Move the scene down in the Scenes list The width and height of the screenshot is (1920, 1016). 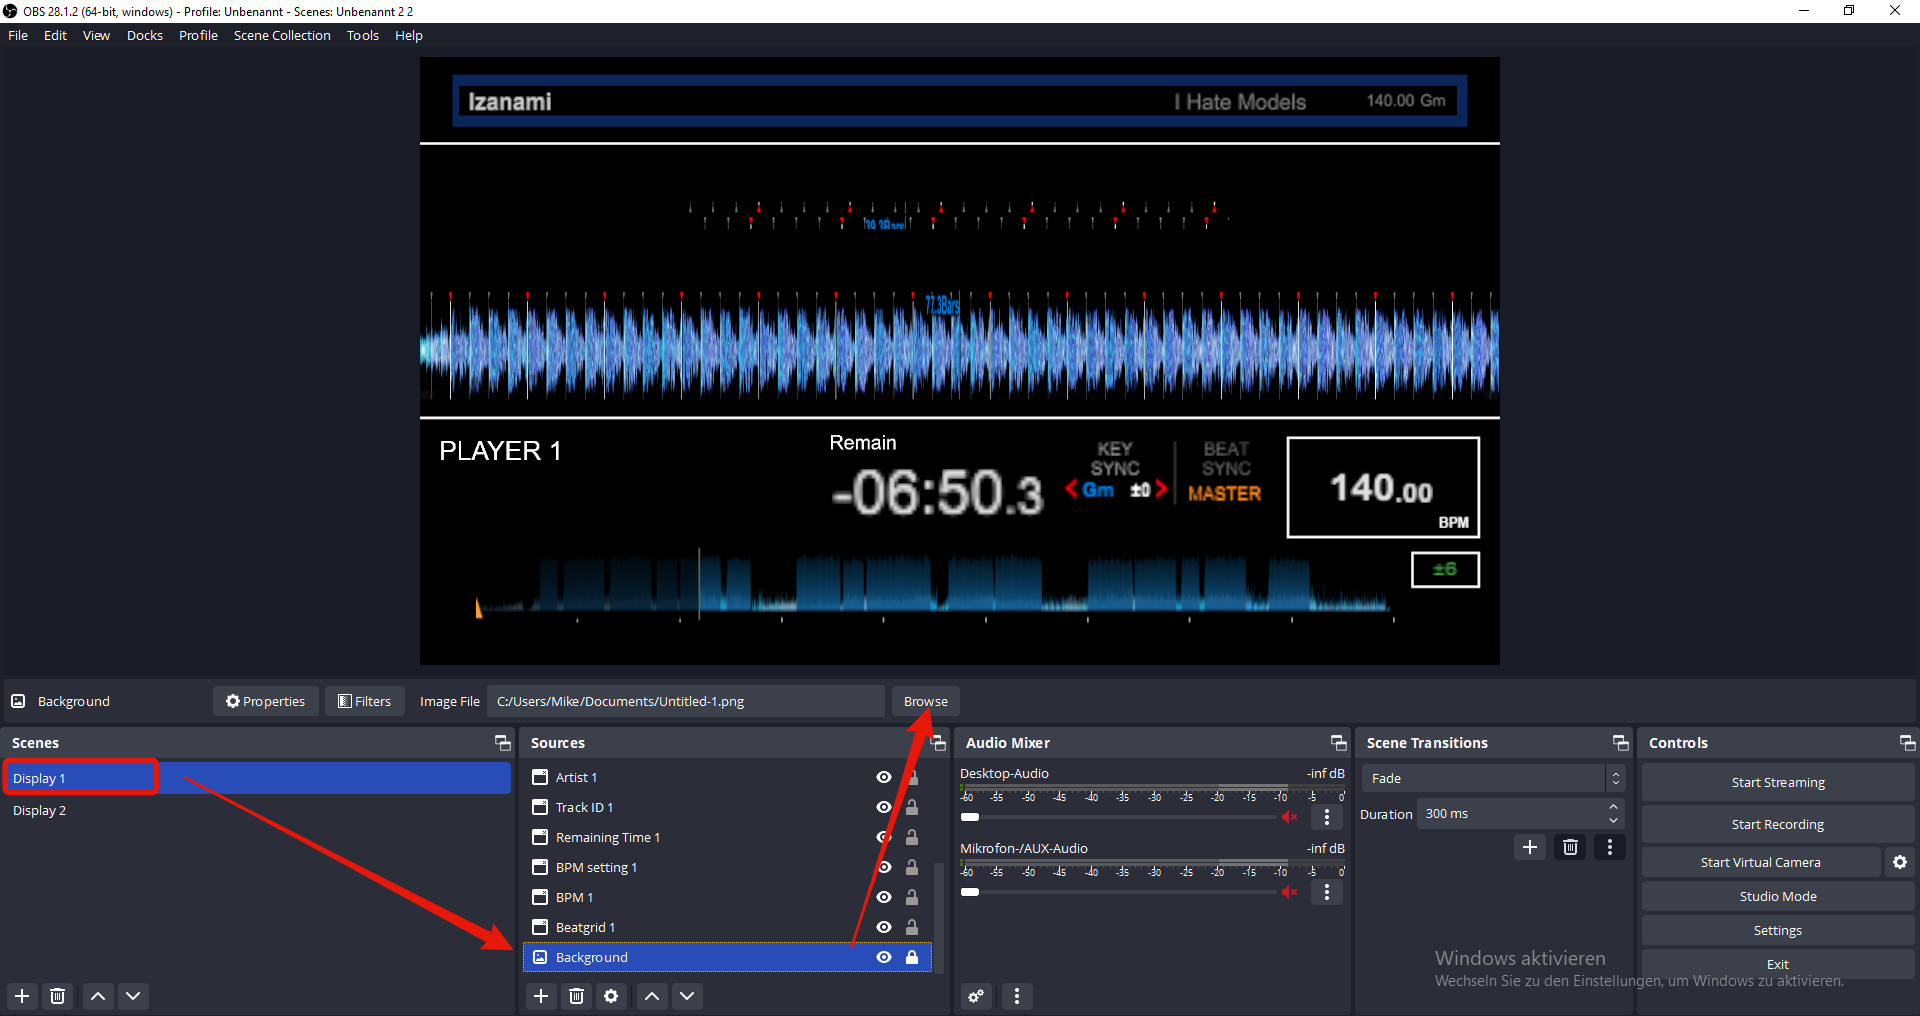click(x=133, y=996)
